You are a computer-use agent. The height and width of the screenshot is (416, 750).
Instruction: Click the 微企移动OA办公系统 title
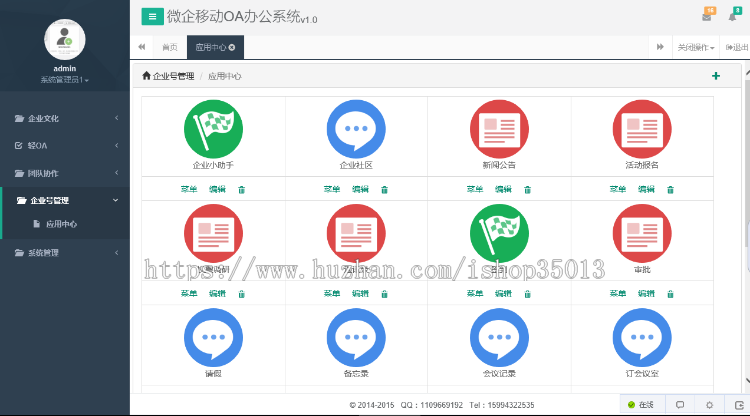233,17
